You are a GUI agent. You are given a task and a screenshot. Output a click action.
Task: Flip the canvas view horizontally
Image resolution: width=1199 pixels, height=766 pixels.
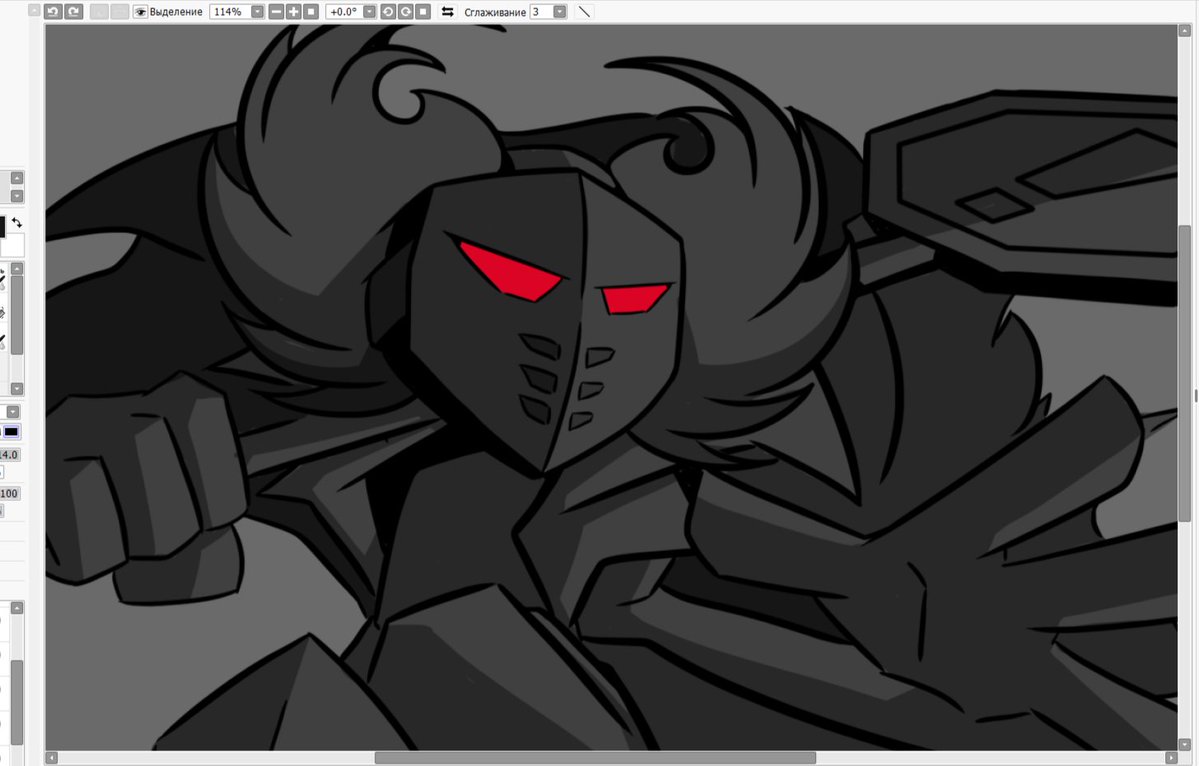(x=447, y=11)
